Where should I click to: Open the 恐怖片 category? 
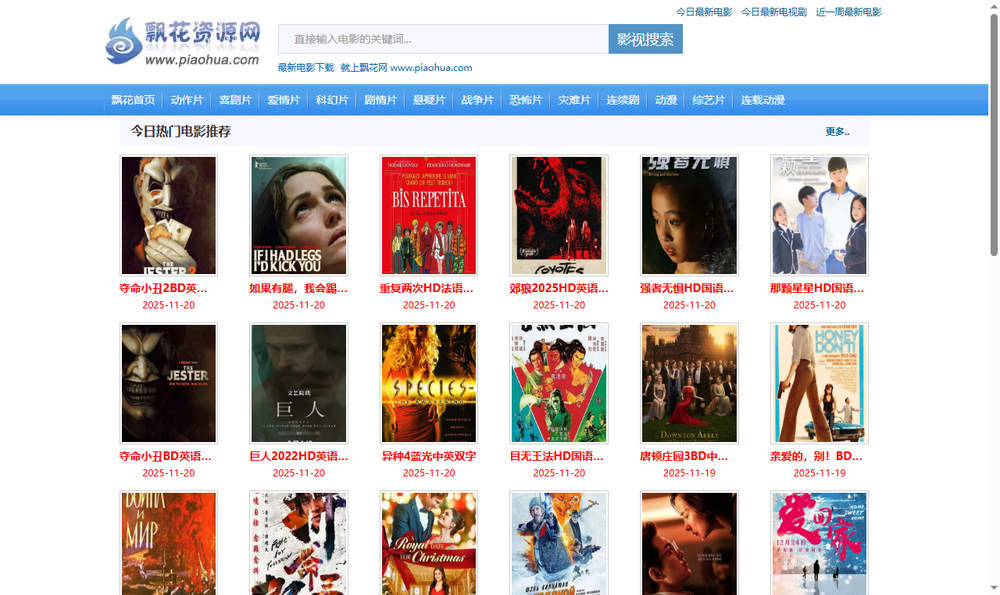(x=526, y=100)
